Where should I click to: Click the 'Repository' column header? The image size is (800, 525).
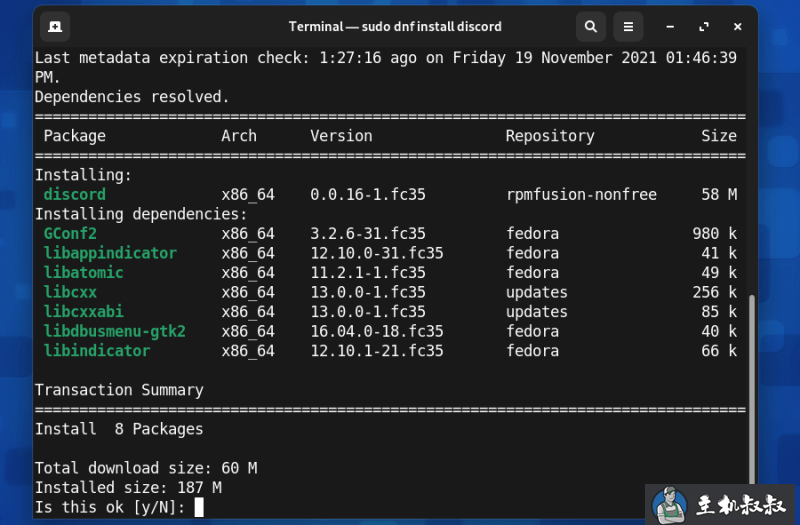[550, 136]
